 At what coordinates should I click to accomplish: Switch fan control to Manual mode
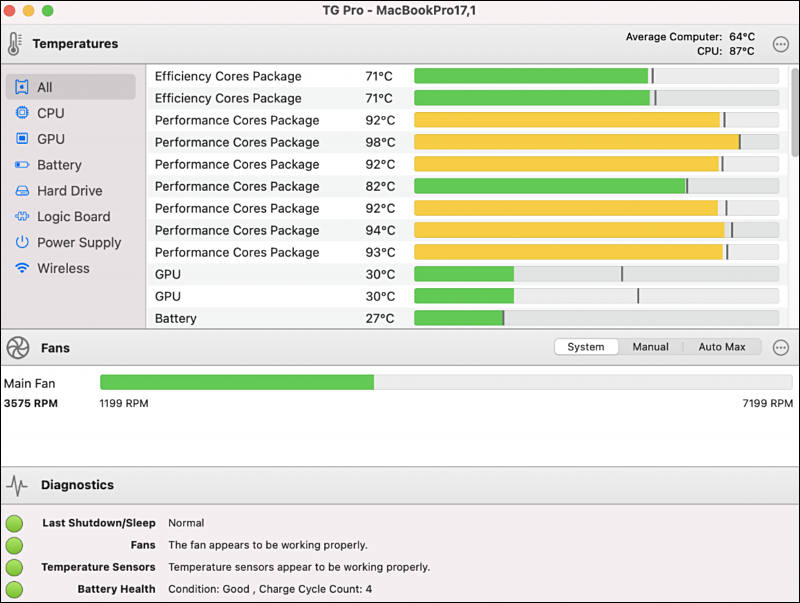pos(651,347)
